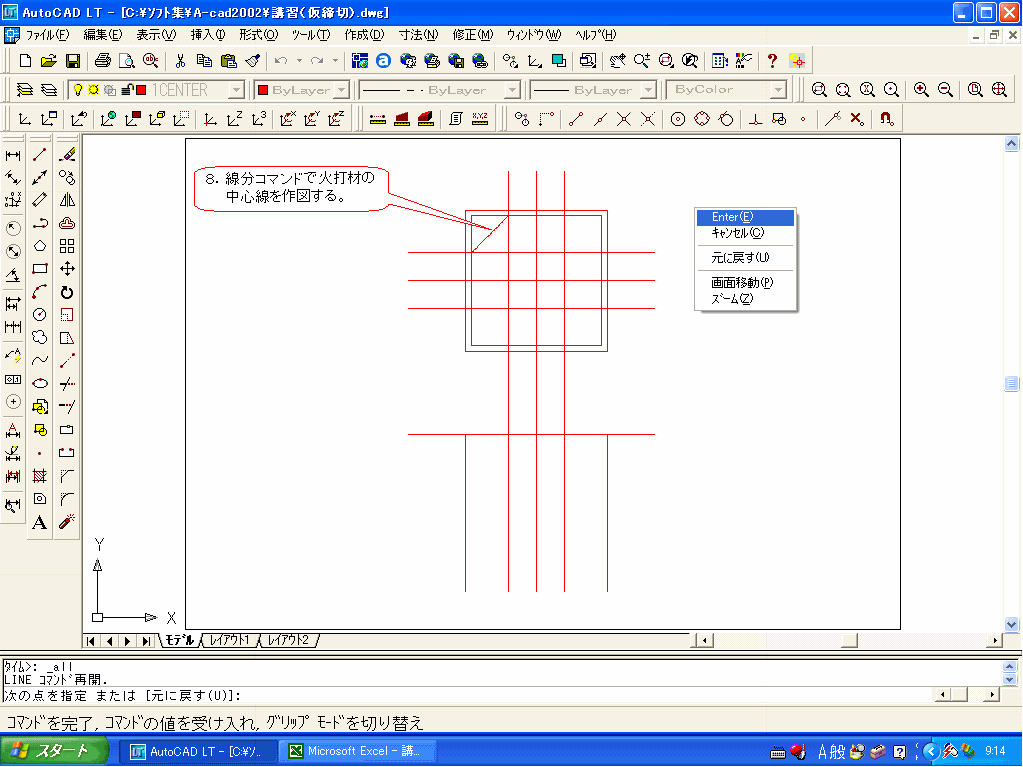Click the AutoCAD LT taskbar button
Image resolution: width=1023 pixels, height=767 pixels.
(x=199, y=751)
